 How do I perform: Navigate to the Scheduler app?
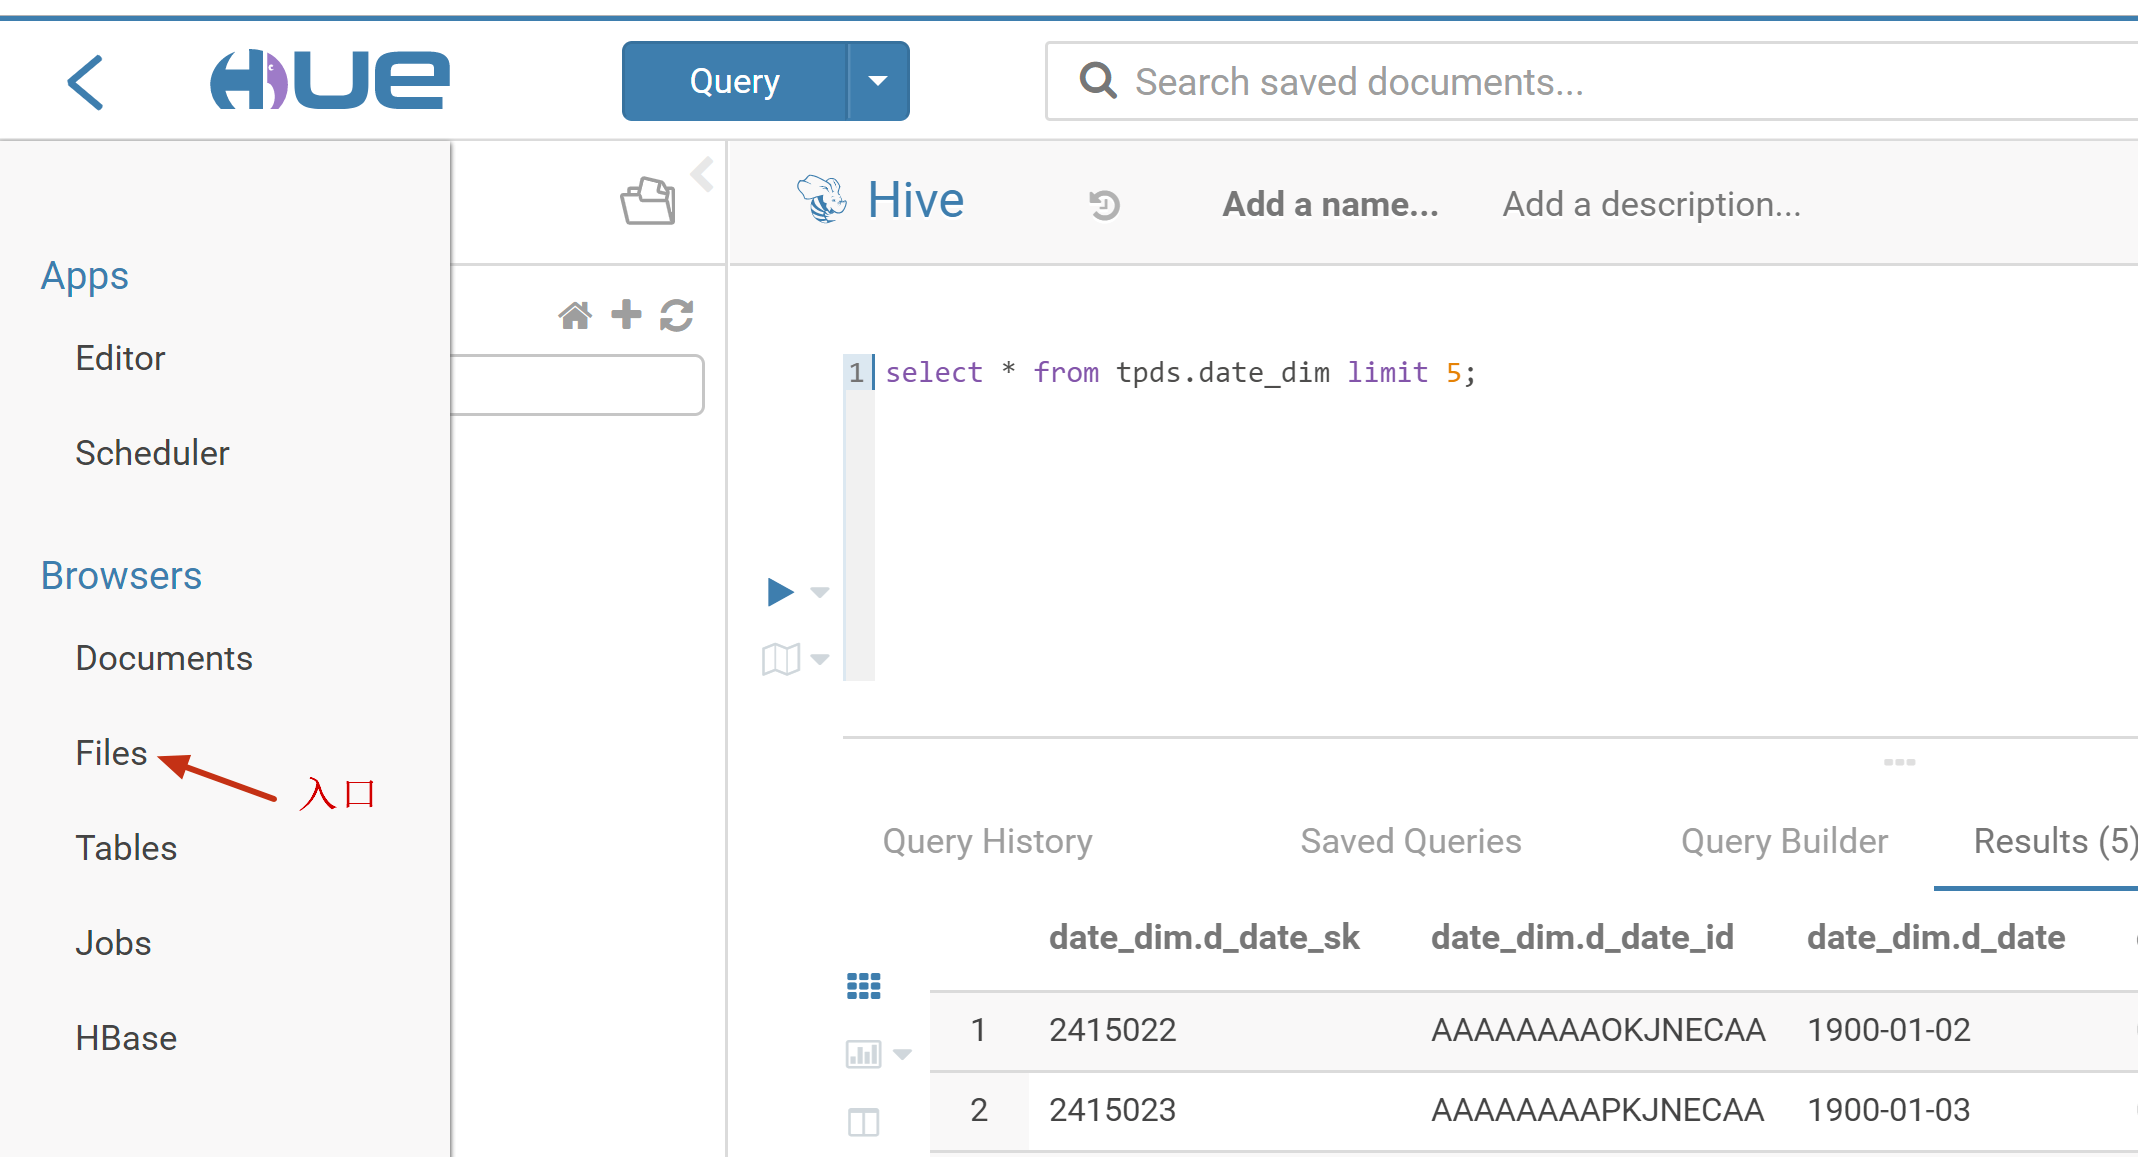(x=152, y=452)
